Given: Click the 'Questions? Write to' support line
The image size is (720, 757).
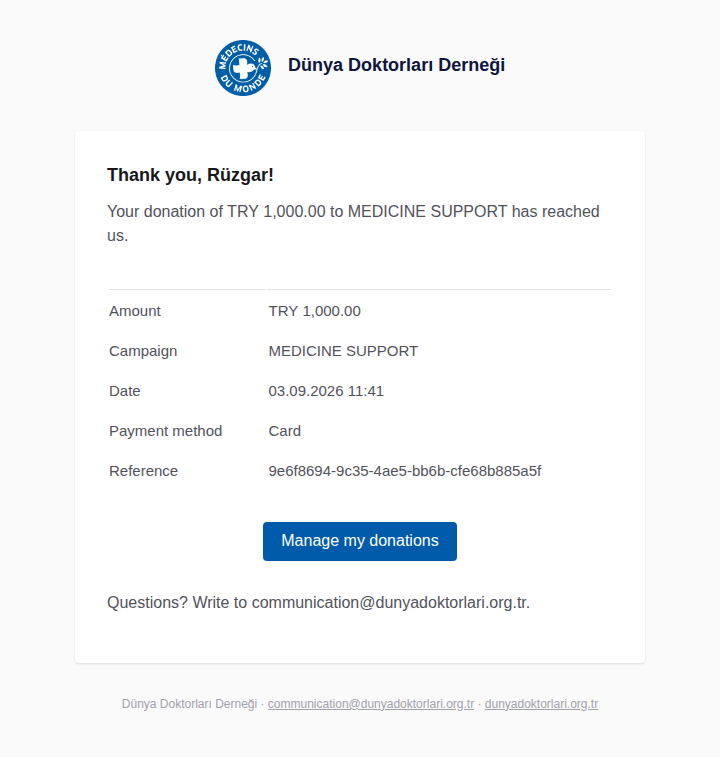Looking at the screenshot, I should pos(318,603).
